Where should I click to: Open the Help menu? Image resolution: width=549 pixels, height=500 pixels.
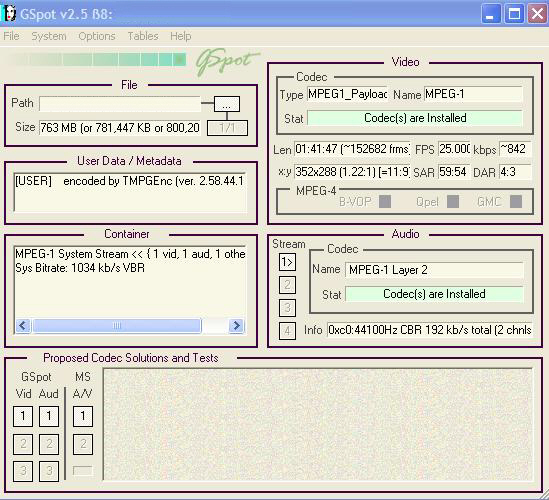pos(181,36)
